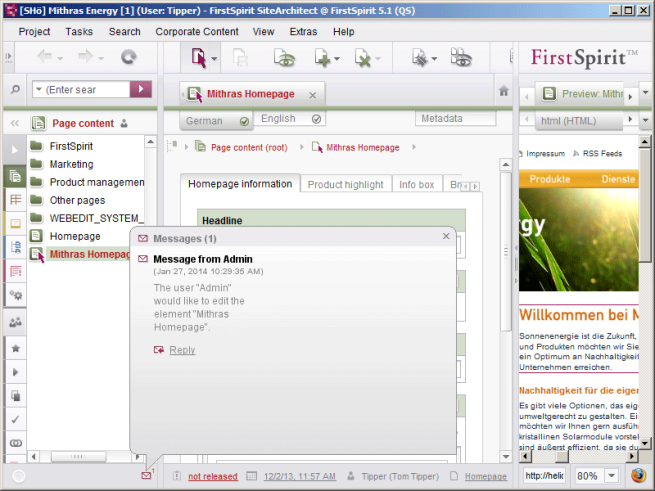Click the favorites star icon in sidebar
This screenshot has height=491, width=655.
[x=15, y=348]
